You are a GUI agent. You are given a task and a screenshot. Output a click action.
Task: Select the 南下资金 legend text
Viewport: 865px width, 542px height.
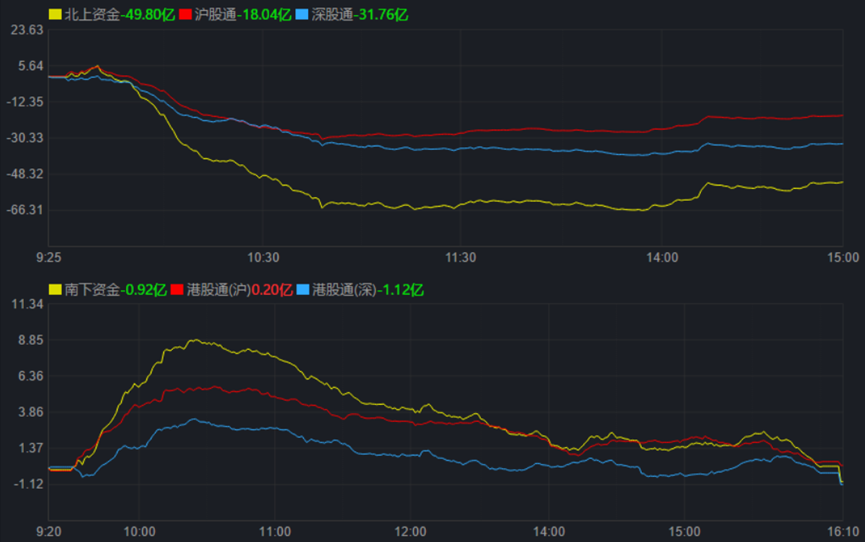coord(91,290)
